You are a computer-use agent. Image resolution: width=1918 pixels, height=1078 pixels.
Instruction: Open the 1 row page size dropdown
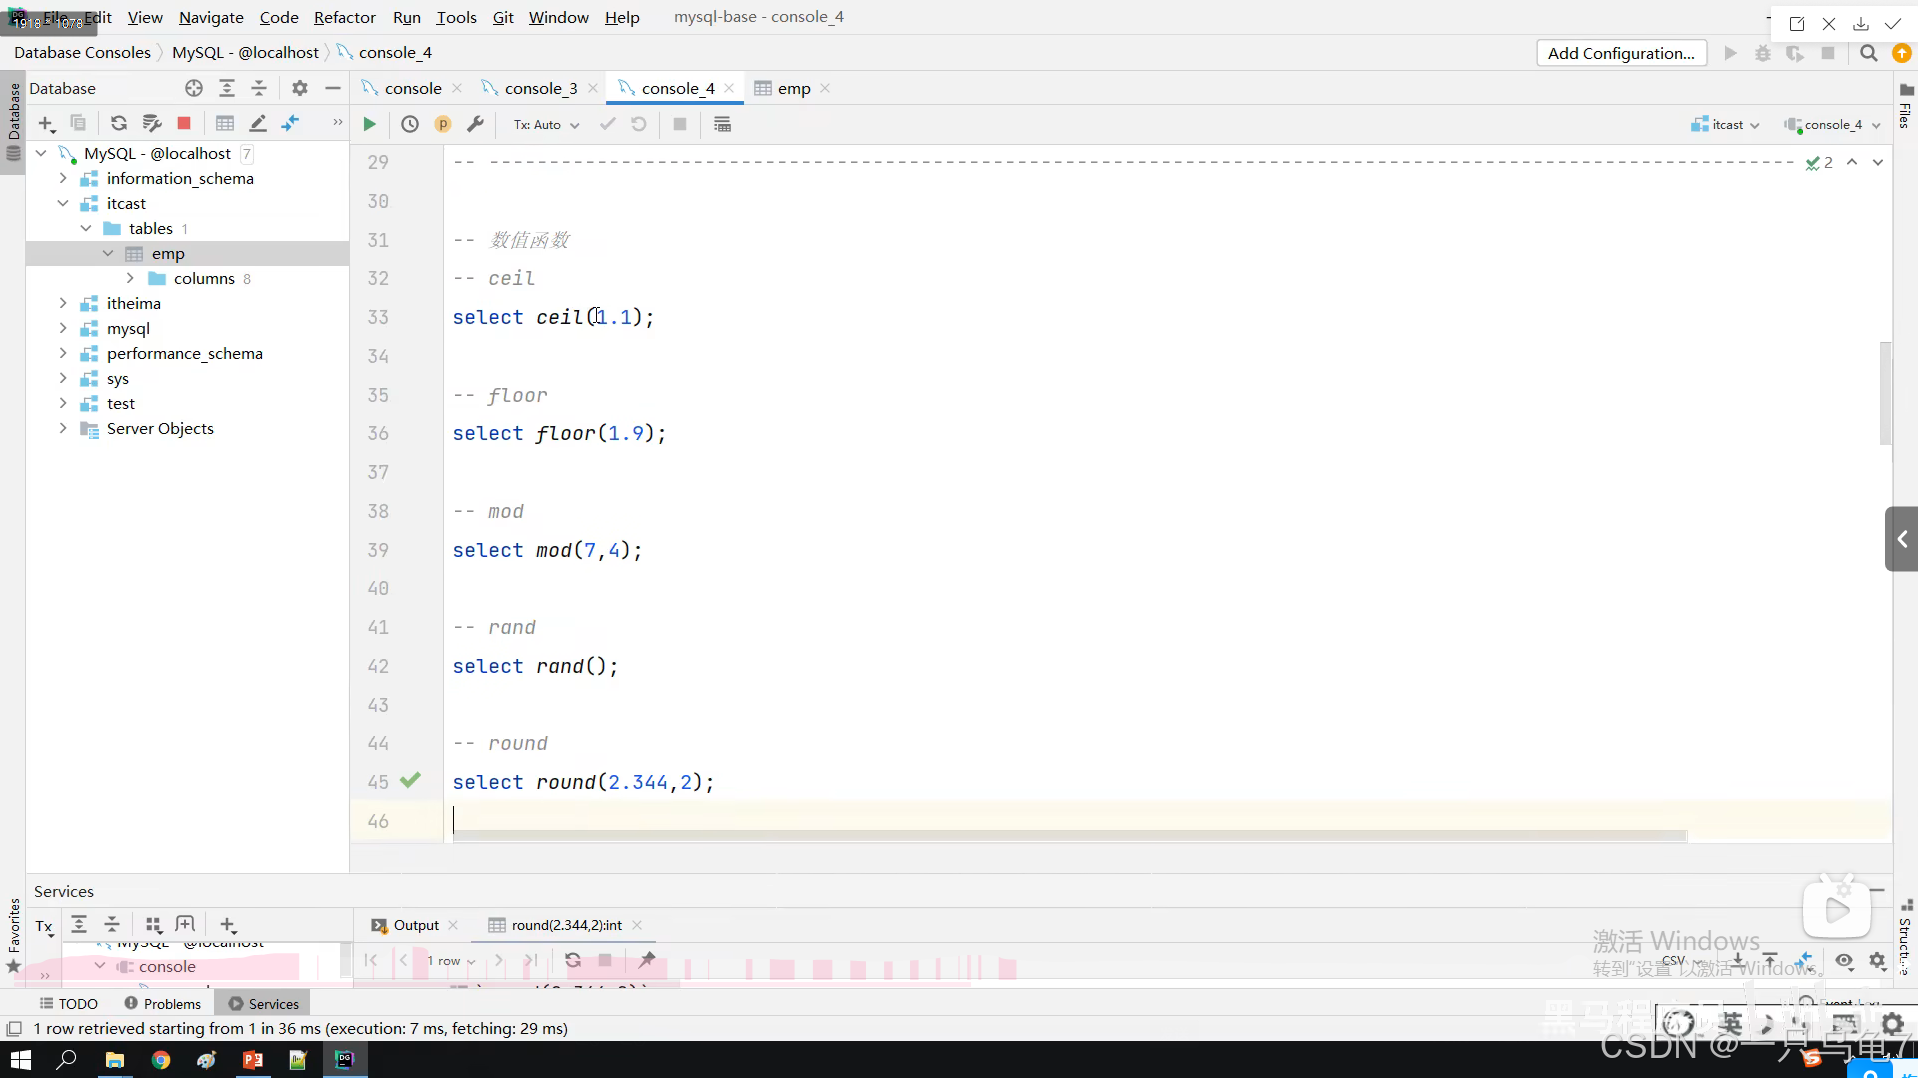pos(451,961)
